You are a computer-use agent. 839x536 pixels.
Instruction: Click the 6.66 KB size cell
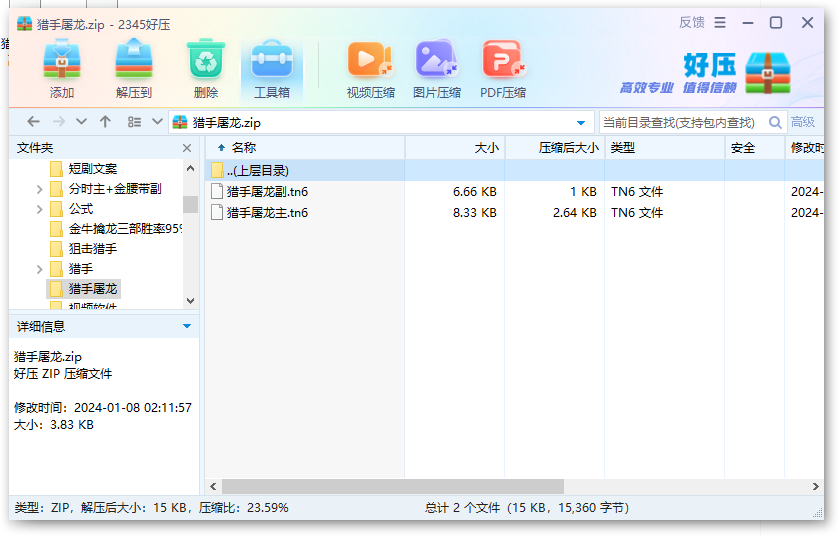475,192
